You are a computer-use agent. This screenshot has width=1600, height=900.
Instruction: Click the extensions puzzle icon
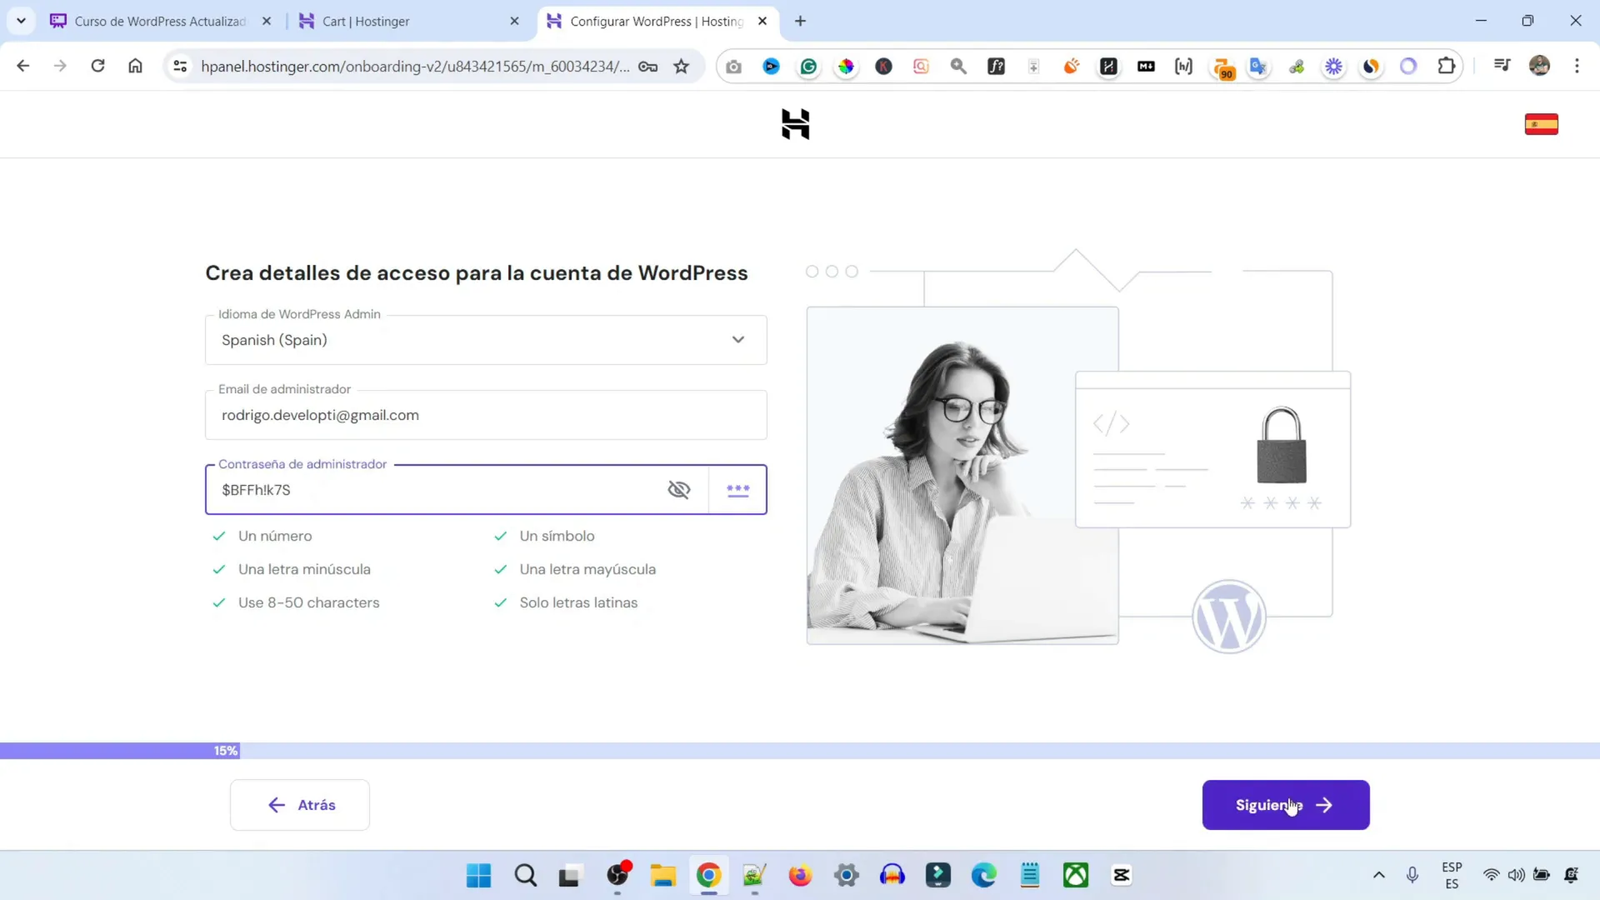[1445, 66]
